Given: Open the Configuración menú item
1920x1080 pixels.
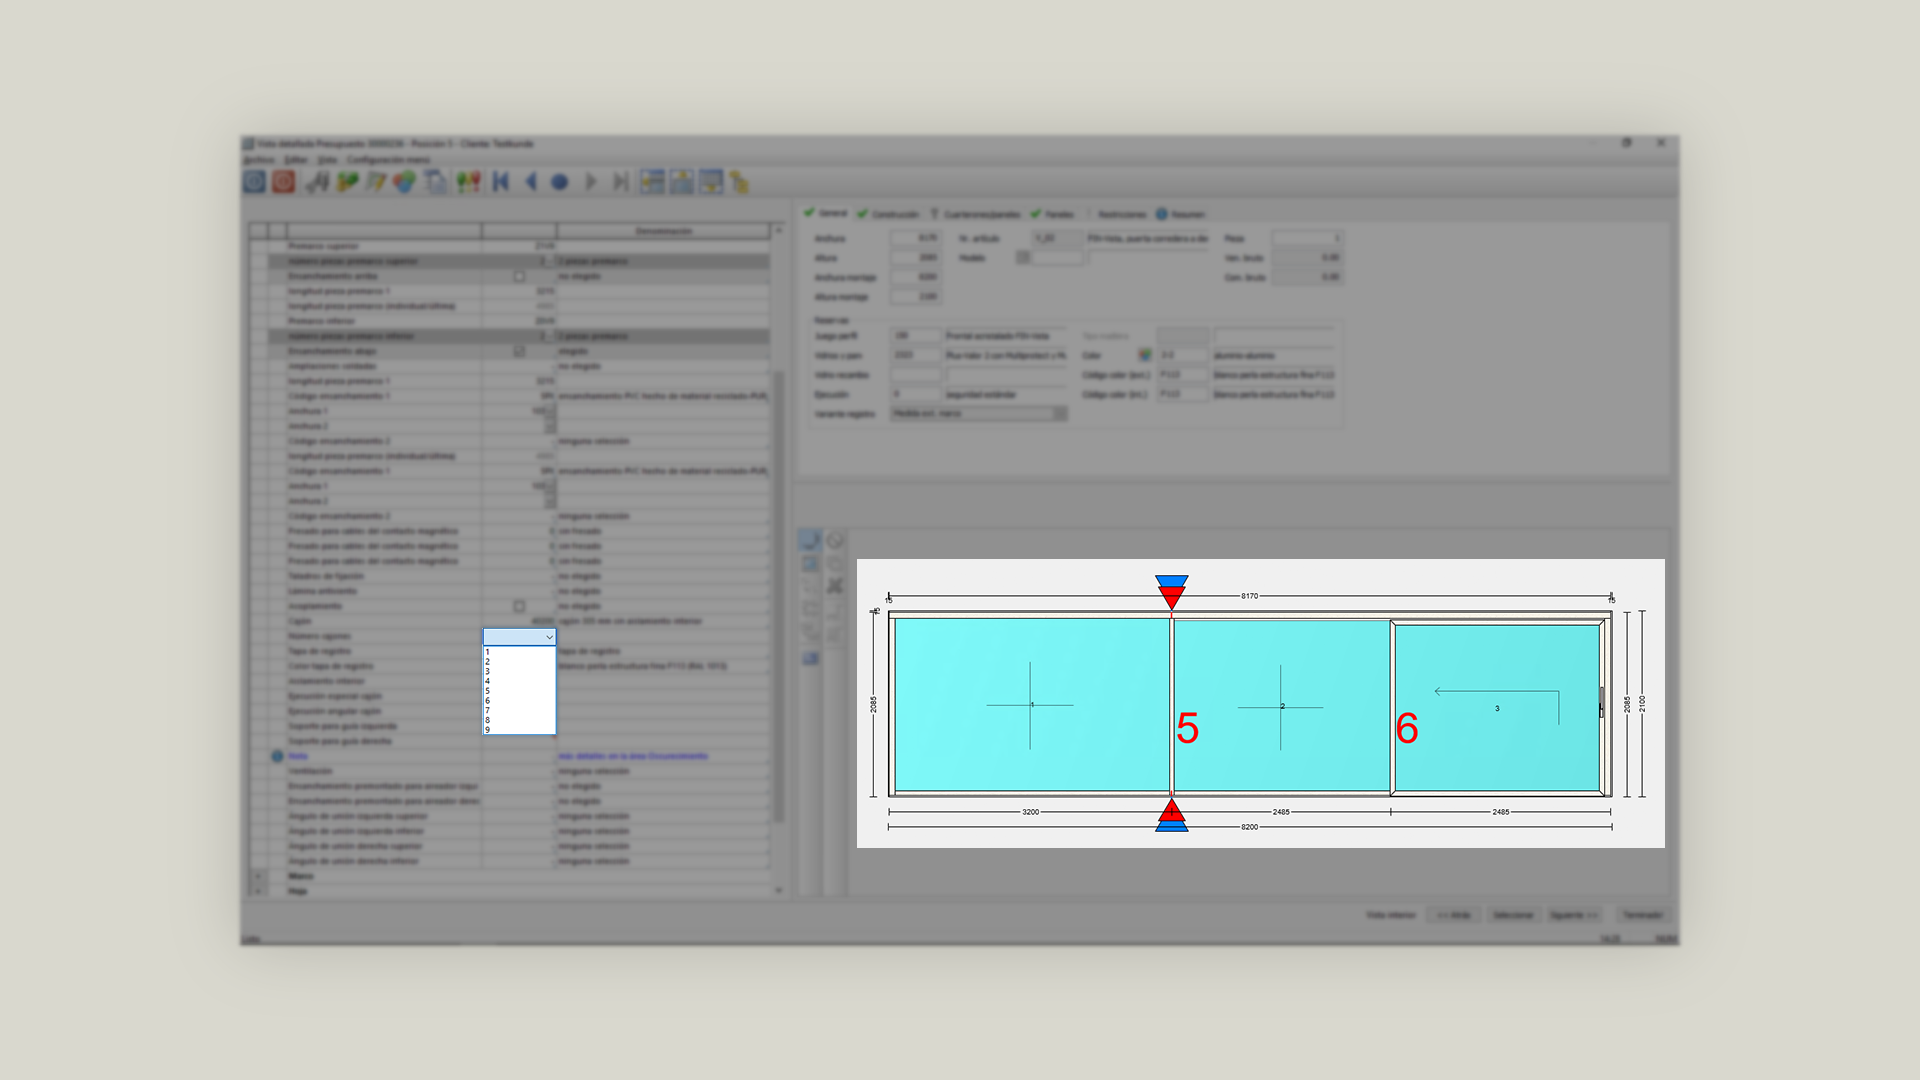Looking at the screenshot, I should pos(388,160).
